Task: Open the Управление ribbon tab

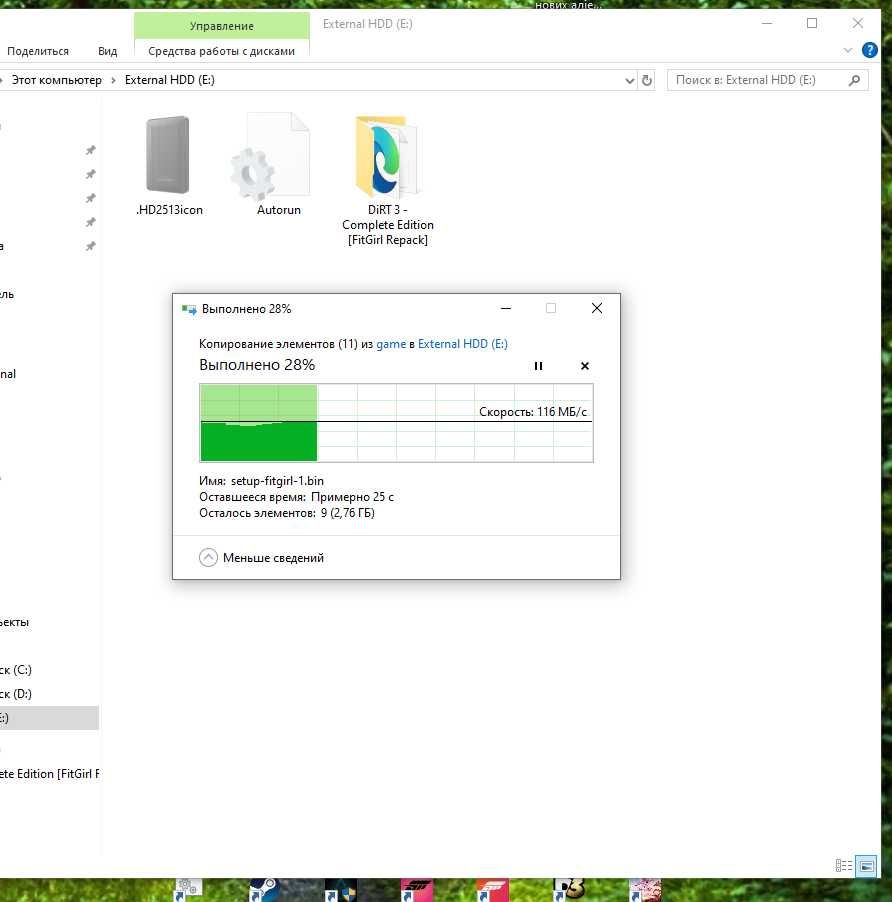Action: pyautogui.click(x=221, y=26)
